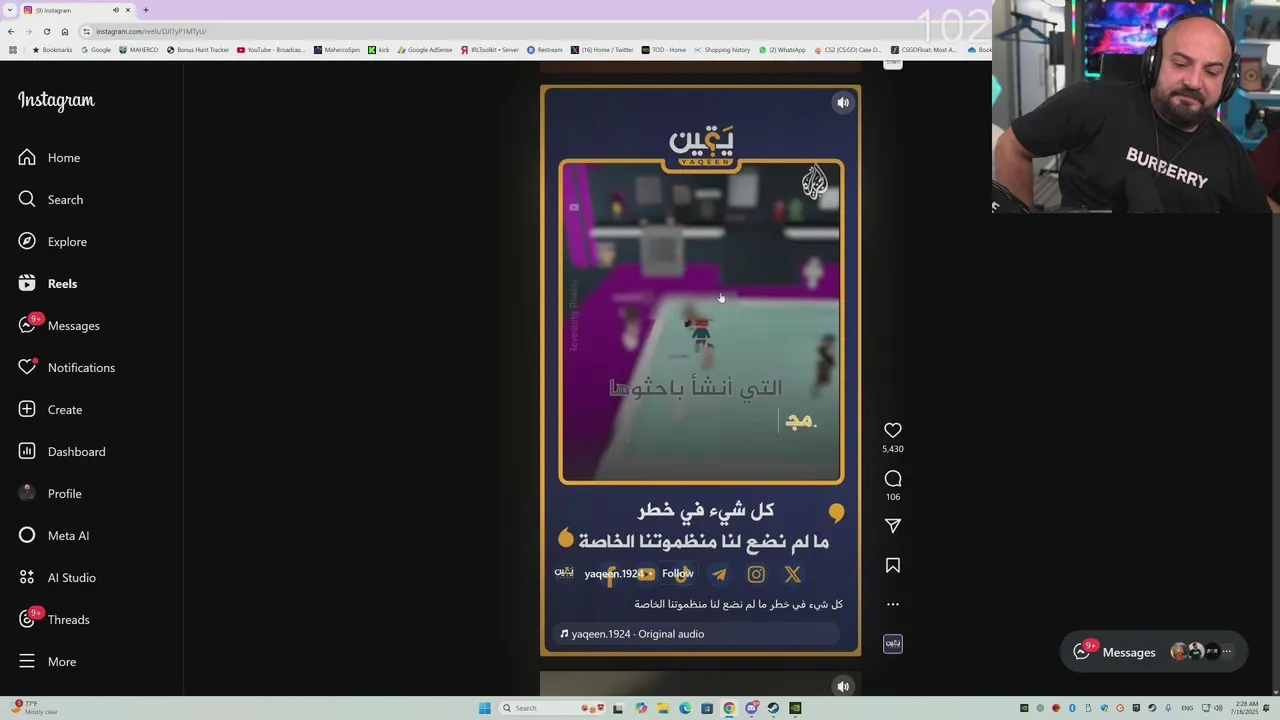Open the yaqeen.1924 profile username
Viewport: 1280px width, 720px height.
(614, 574)
